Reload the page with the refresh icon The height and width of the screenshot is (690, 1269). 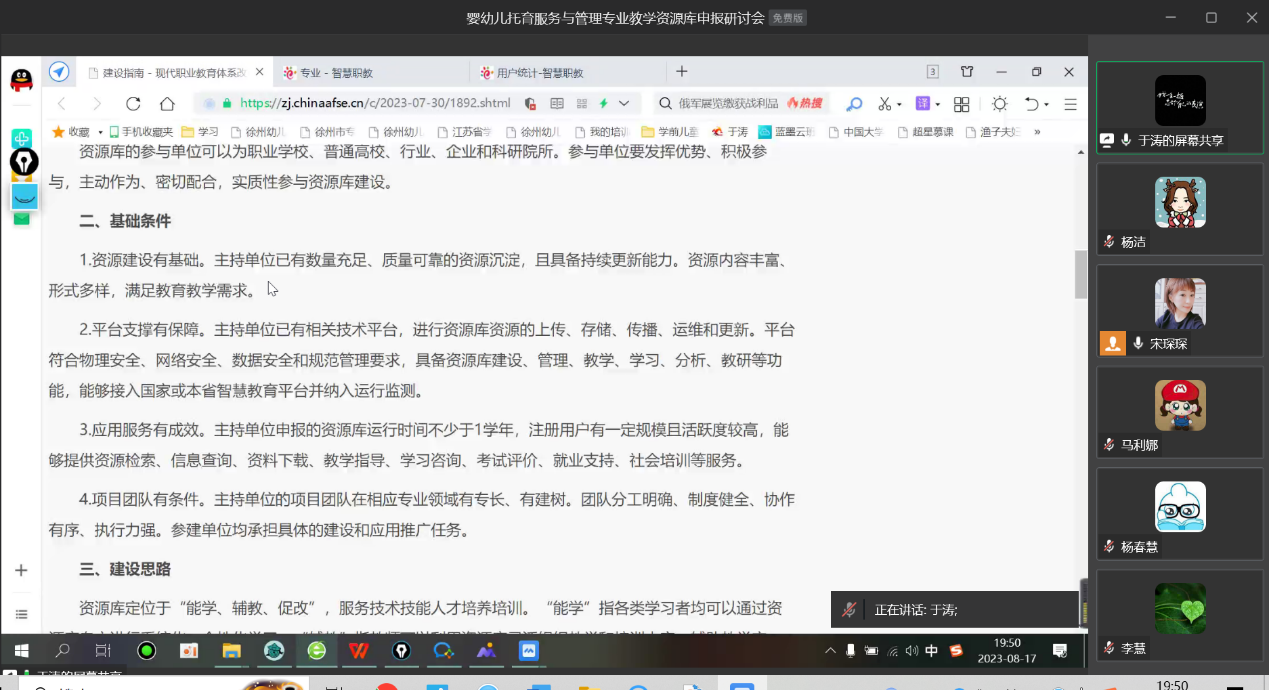click(133, 104)
